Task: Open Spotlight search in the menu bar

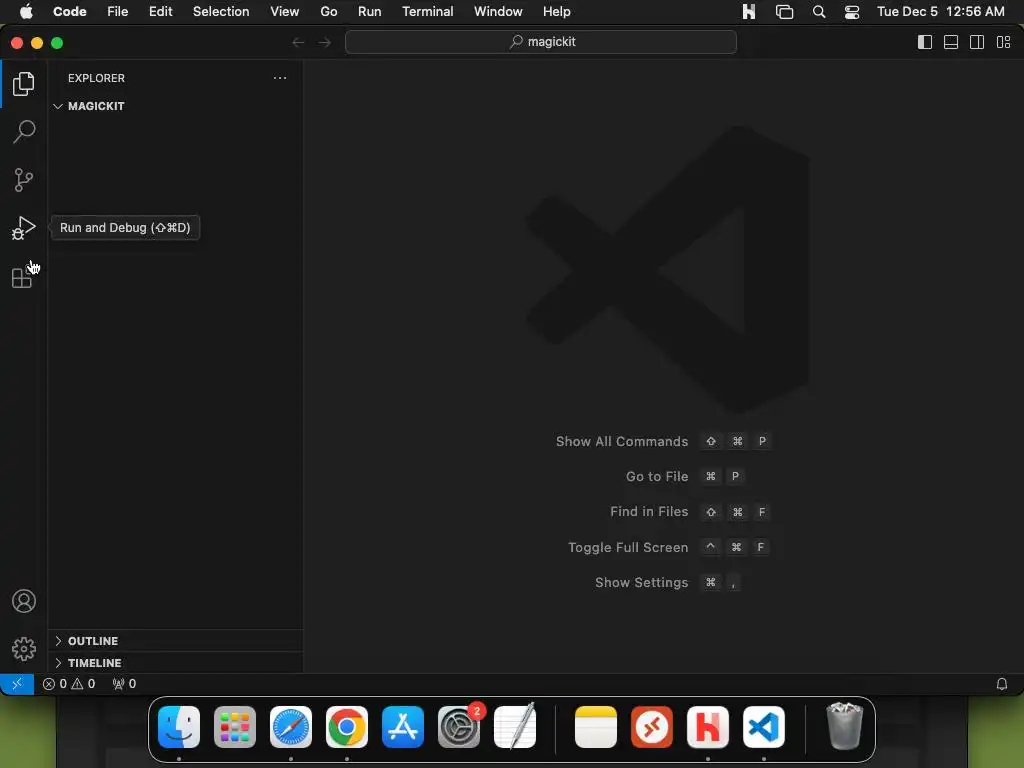Action: (819, 11)
